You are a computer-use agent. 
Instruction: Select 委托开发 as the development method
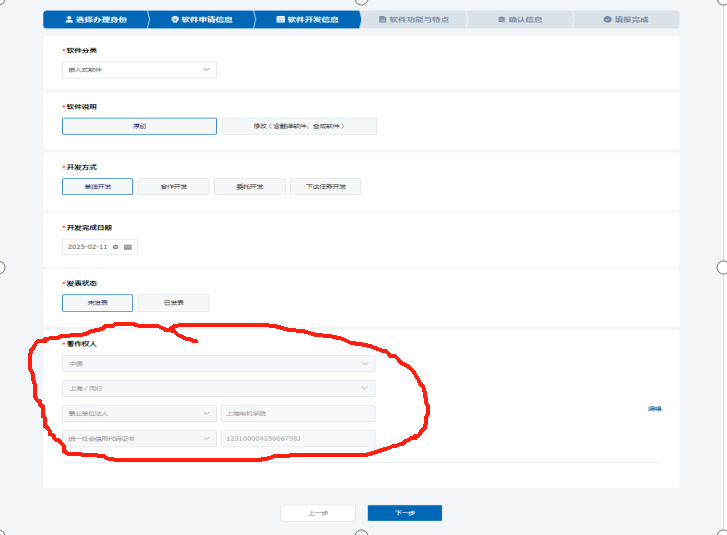249,186
